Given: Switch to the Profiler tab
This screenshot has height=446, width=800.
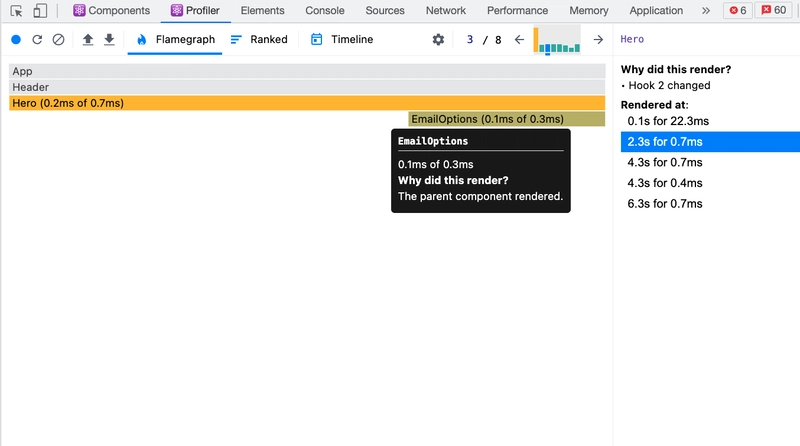Looking at the screenshot, I should pyautogui.click(x=195, y=11).
